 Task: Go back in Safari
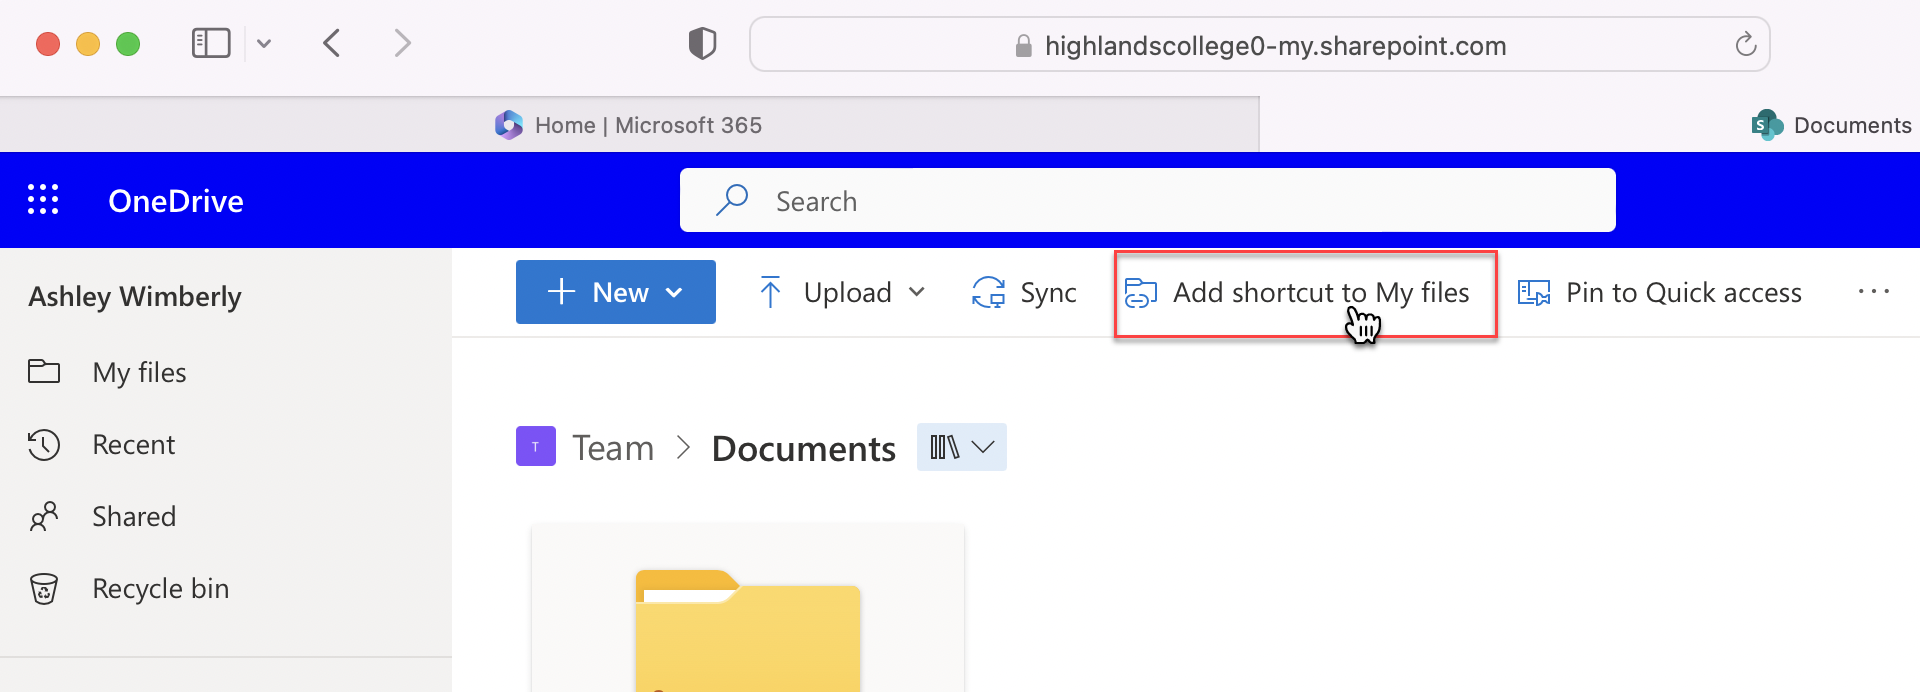point(332,43)
